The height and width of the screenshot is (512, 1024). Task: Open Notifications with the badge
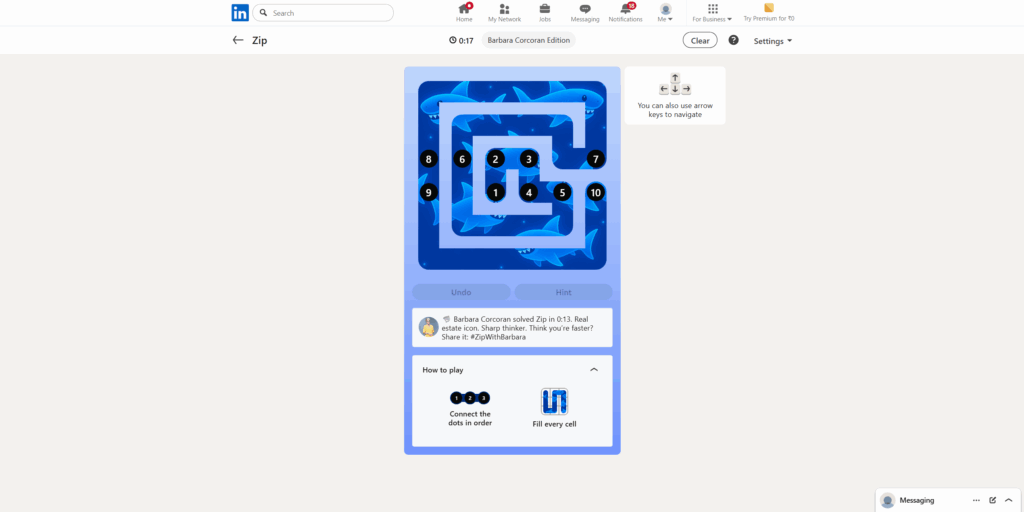(626, 12)
